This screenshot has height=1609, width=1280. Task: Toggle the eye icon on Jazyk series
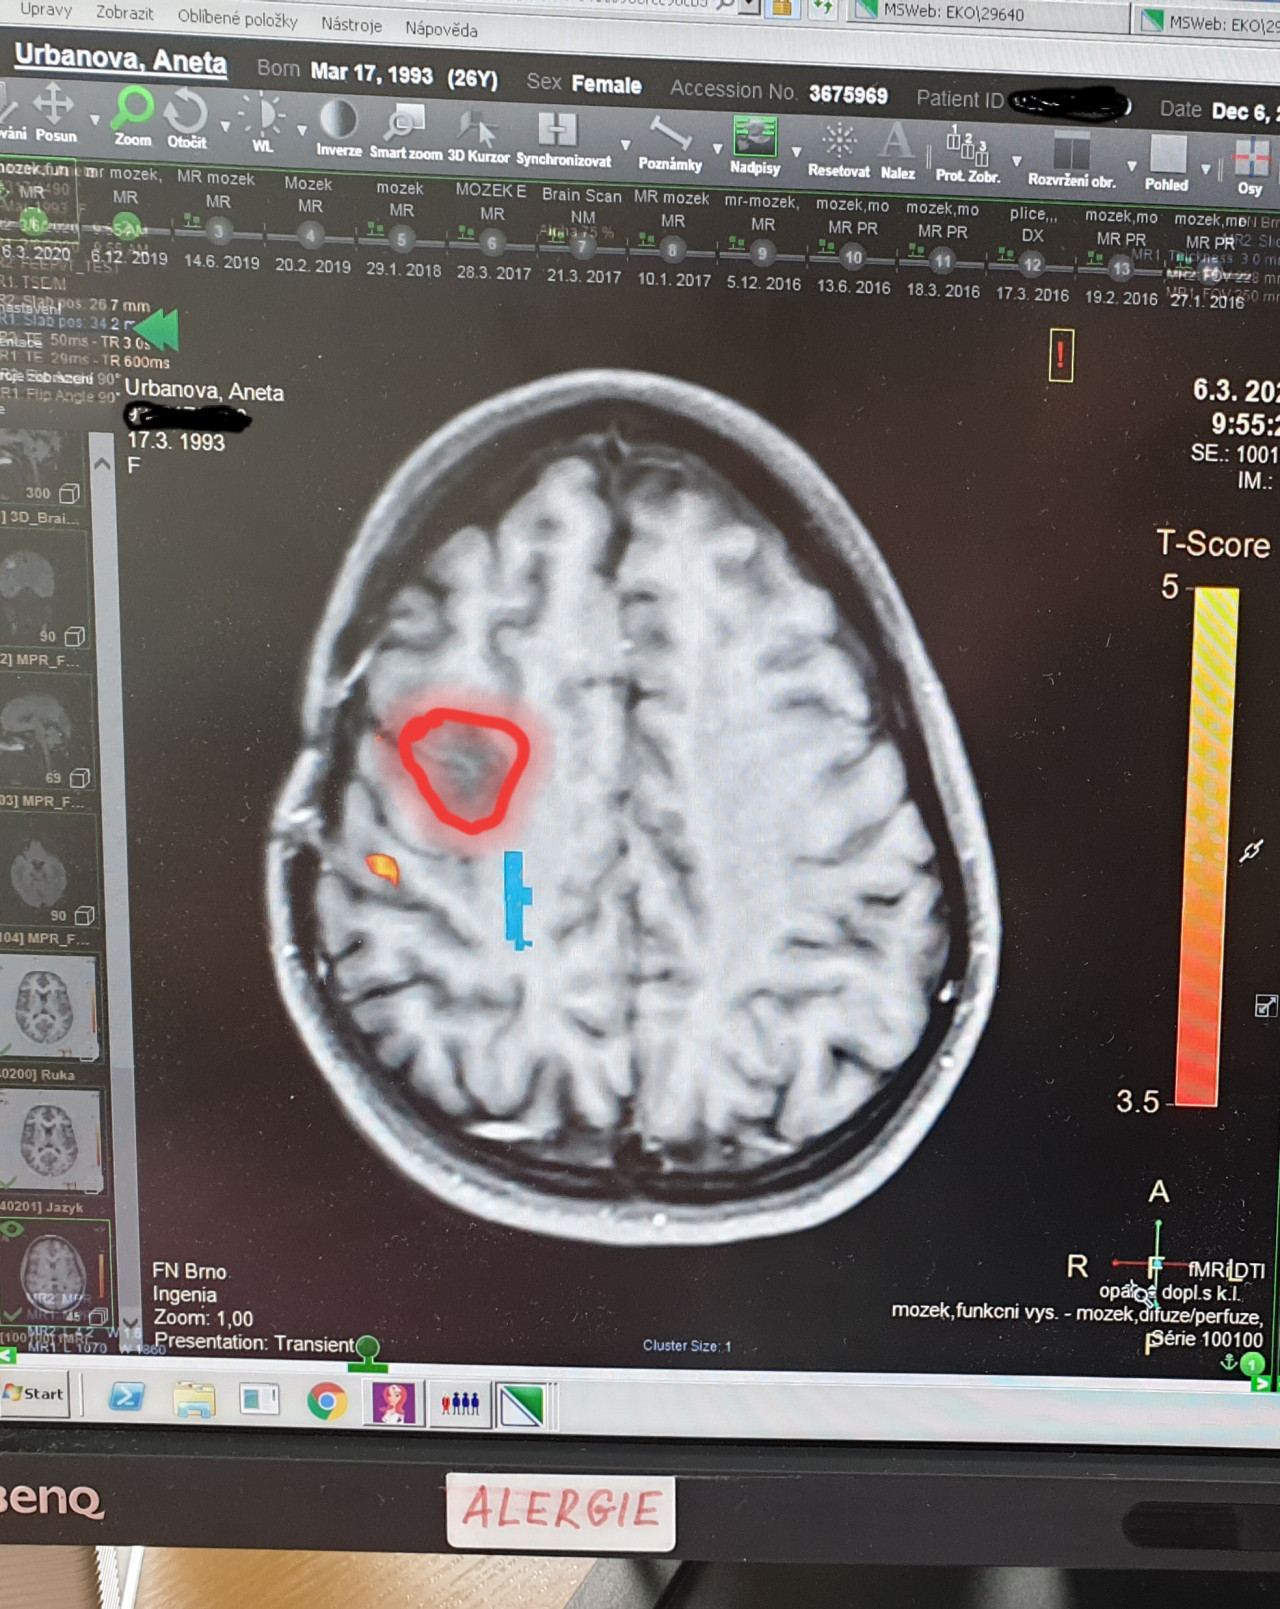[12, 1231]
